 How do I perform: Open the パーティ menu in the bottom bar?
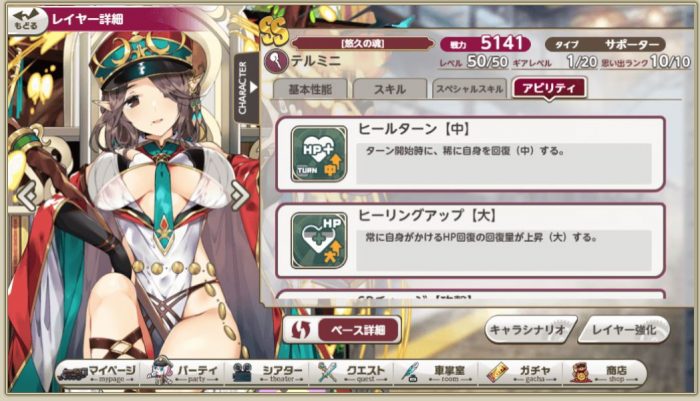click(x=184, y=372)
